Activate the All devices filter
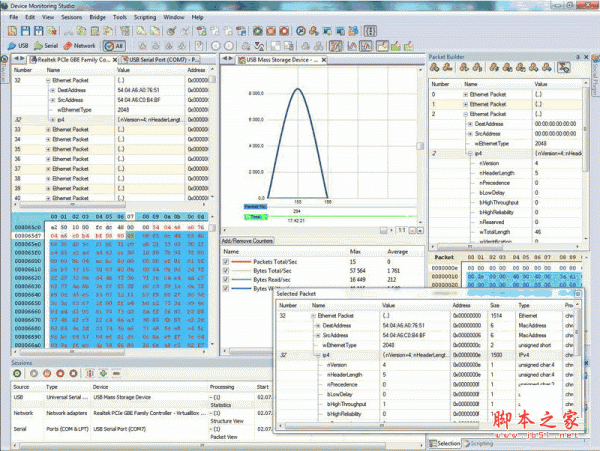The width and height of the screenshot is (600, 451). [114, 45]
